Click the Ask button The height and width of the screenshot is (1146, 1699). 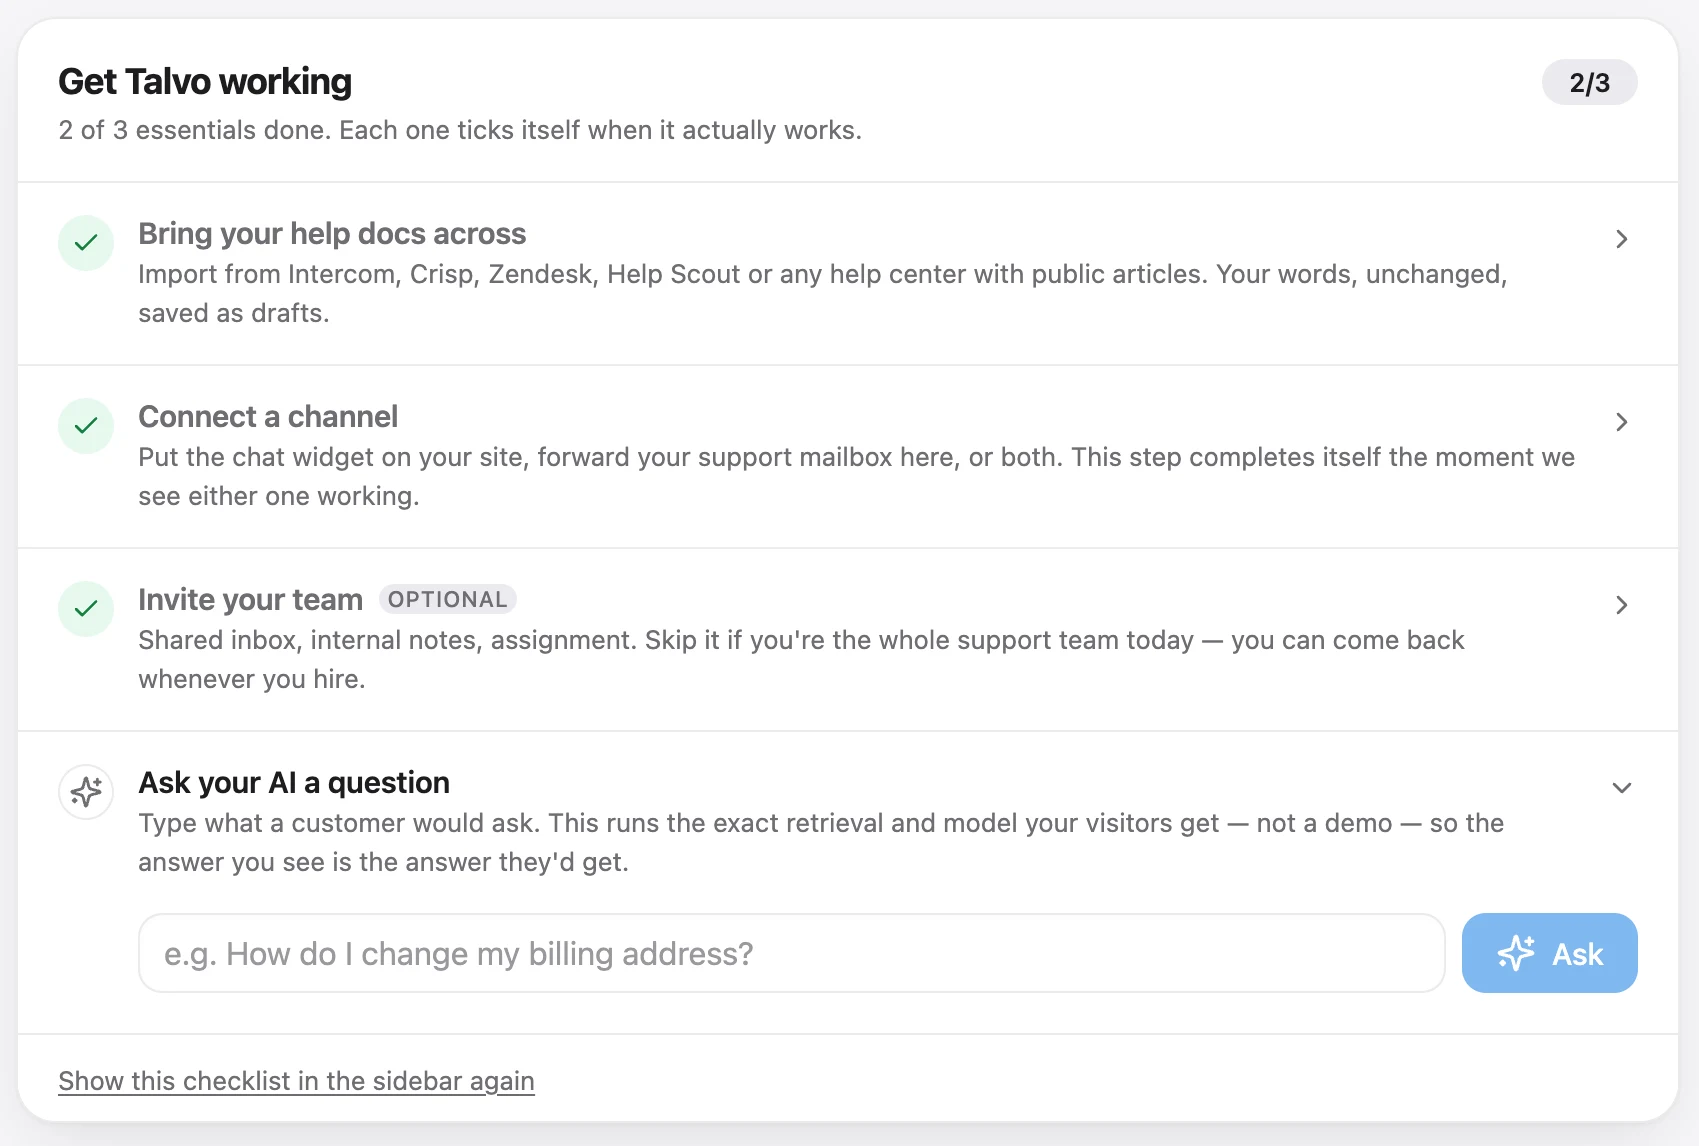1549,953
